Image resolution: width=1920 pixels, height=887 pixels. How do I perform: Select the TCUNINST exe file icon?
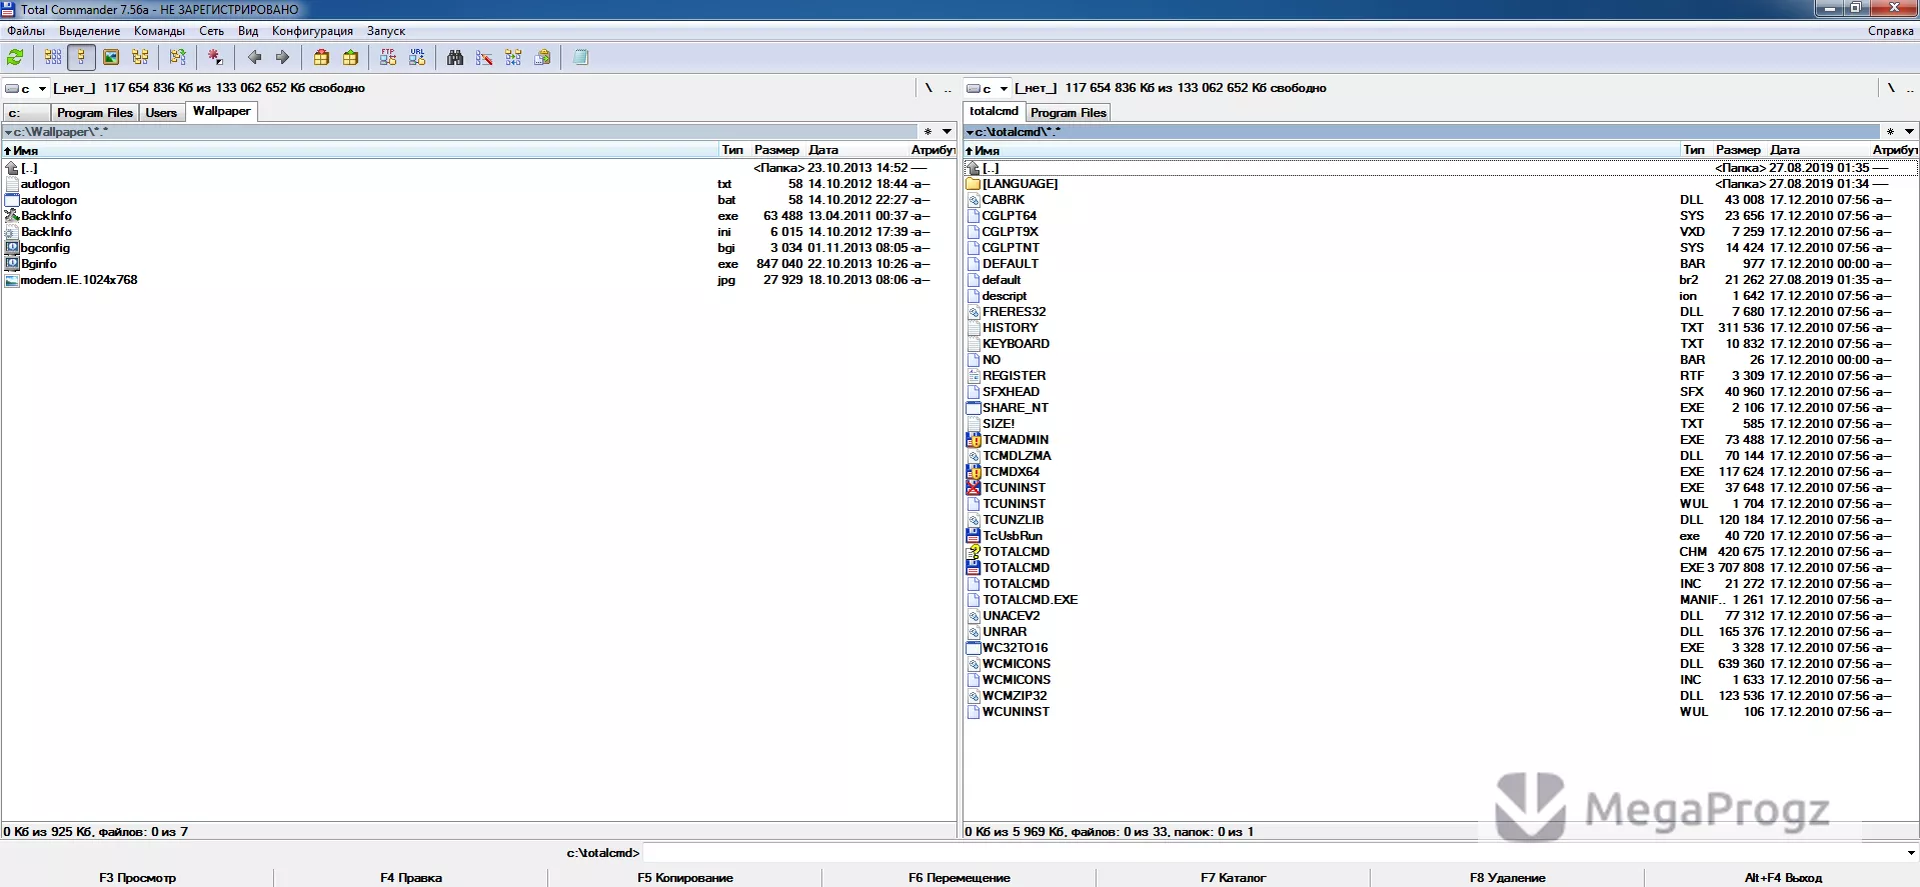coord(974,488)
